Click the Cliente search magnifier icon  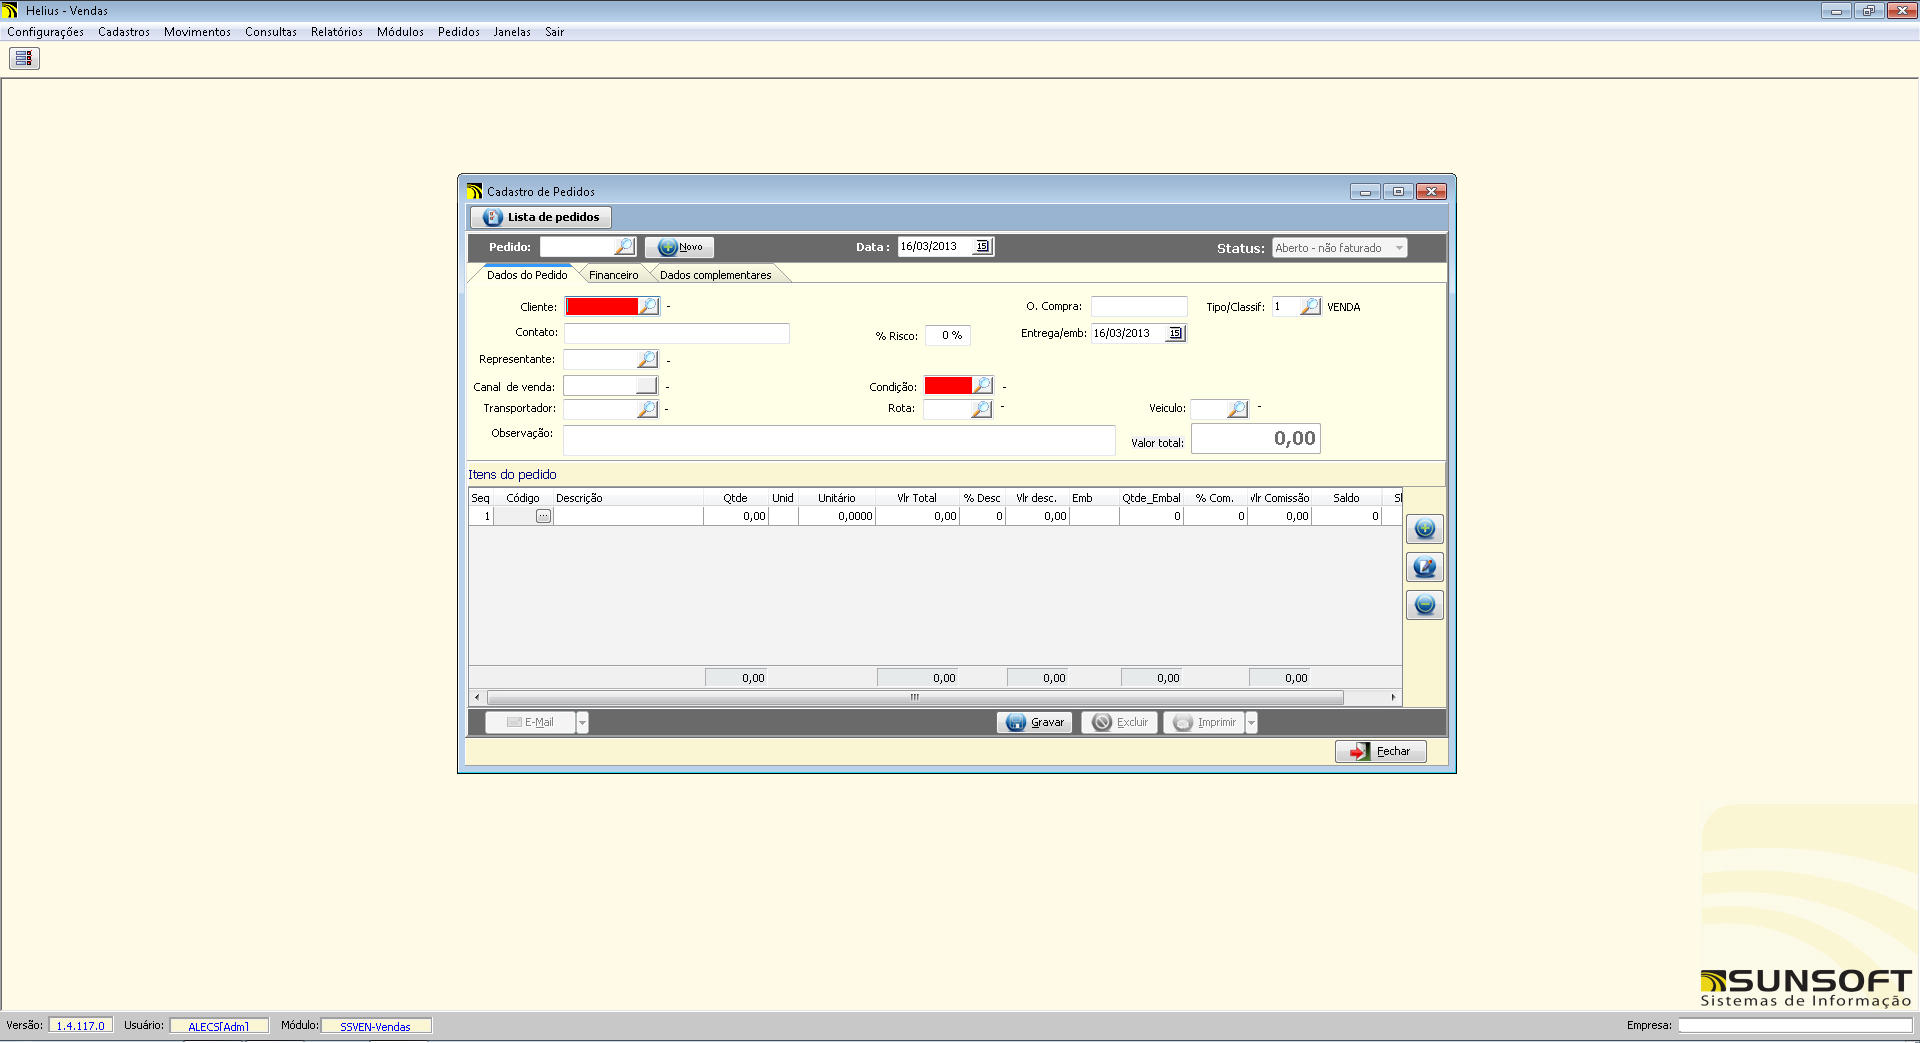point(648,306)
